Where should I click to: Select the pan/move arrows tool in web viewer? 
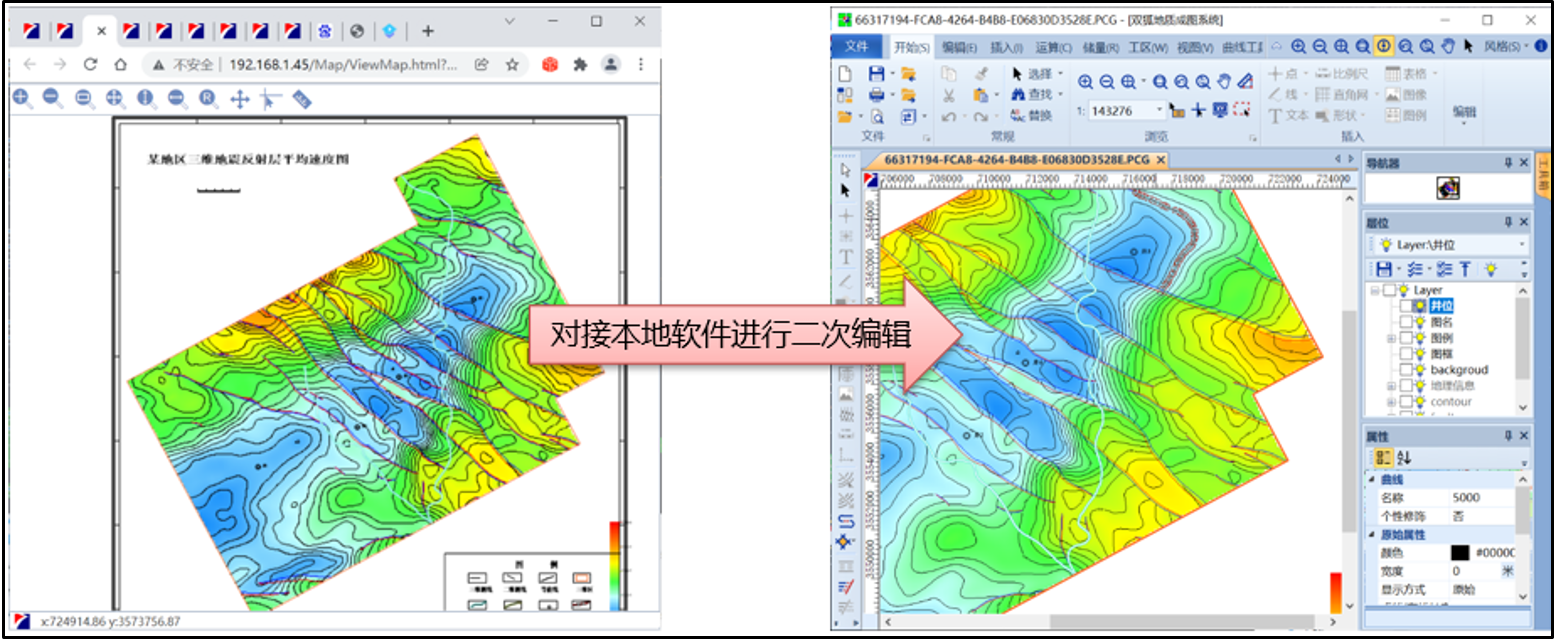(x=239, y=98)
